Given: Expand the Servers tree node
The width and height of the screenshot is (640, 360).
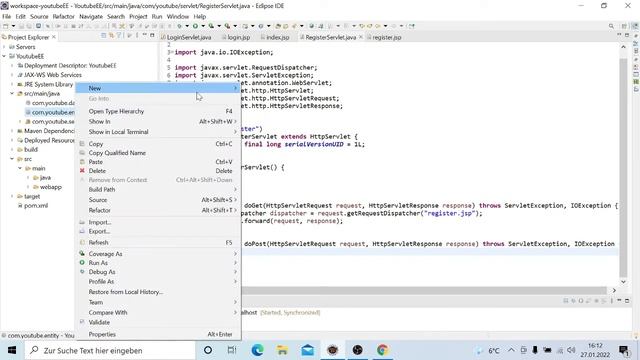Looking at the screenshot, I should [4, 47].
